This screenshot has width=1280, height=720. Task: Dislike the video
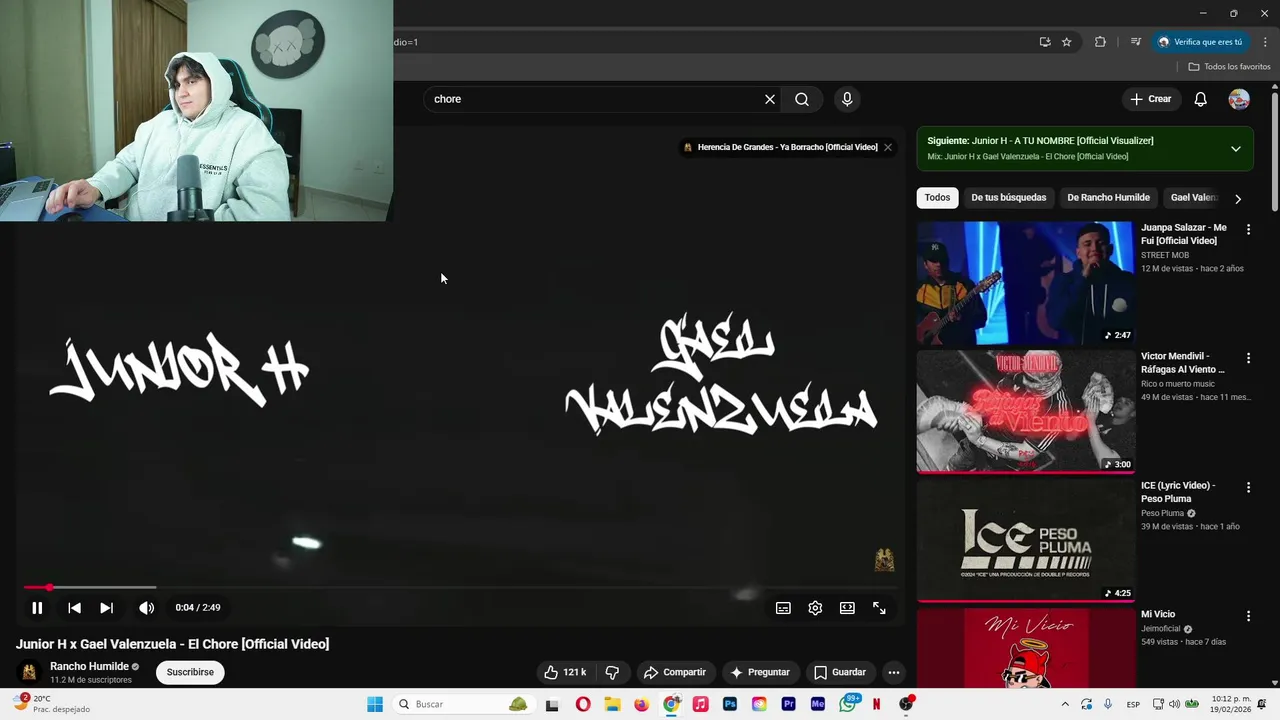coord(612,672)
